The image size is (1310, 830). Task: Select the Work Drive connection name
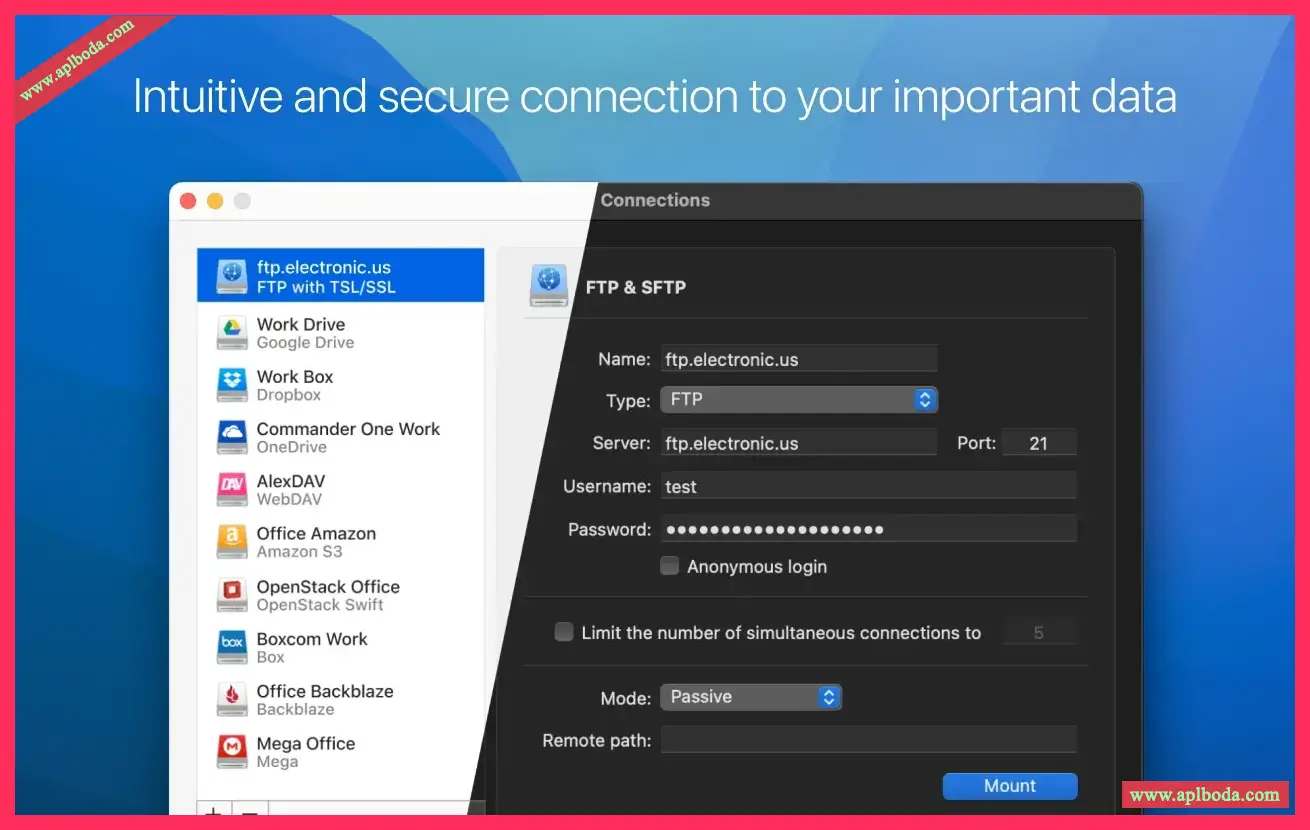(301, 324)
